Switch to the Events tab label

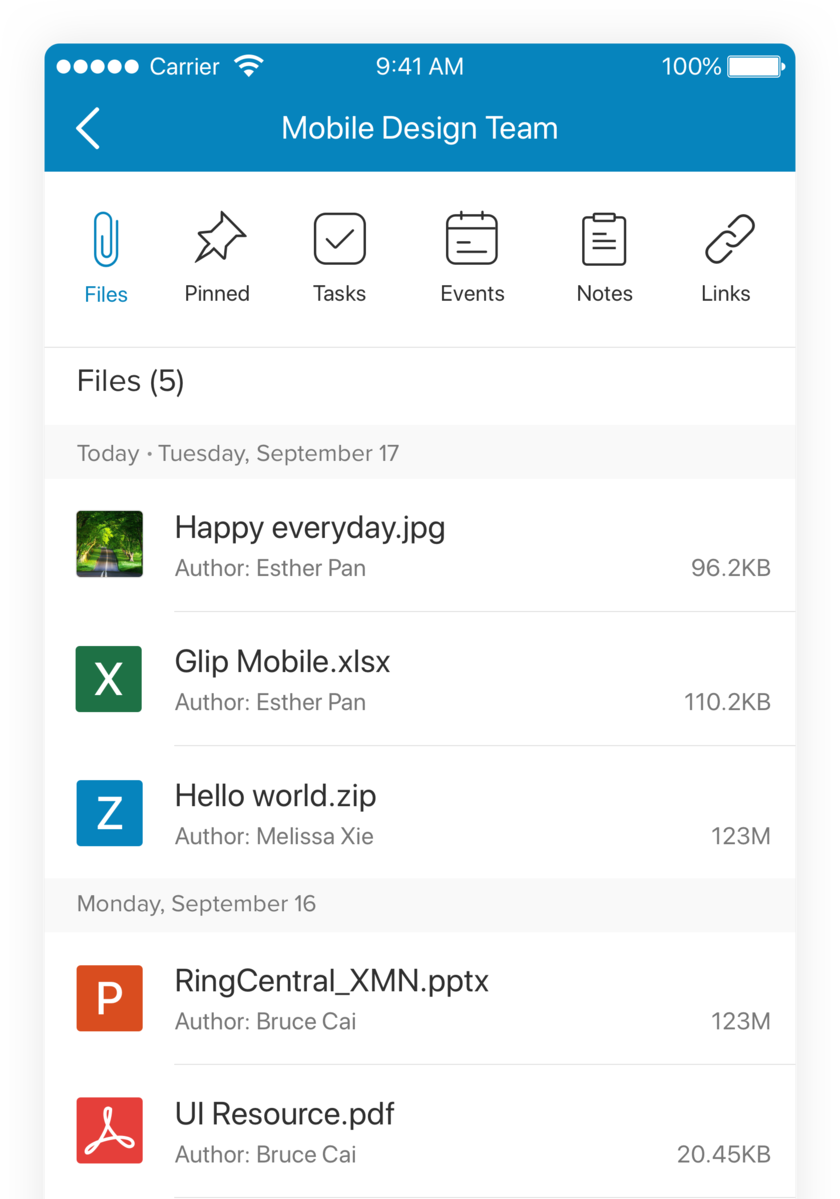472,294
